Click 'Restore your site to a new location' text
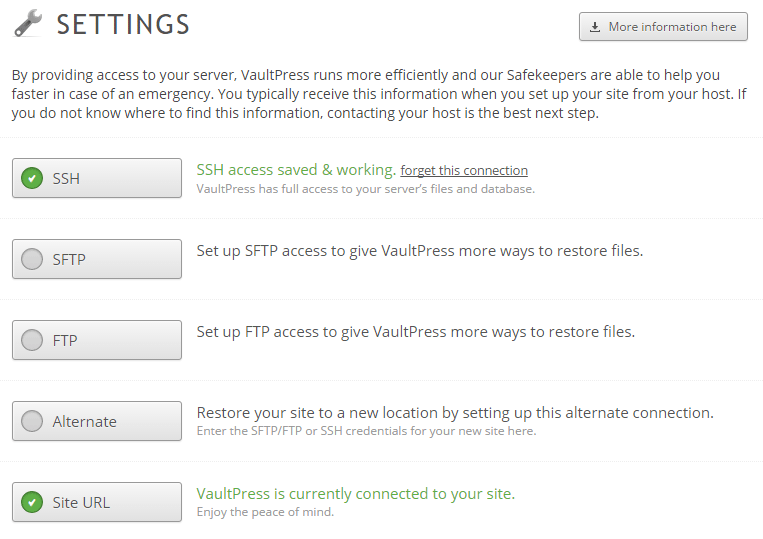 (x=454, y=413)
